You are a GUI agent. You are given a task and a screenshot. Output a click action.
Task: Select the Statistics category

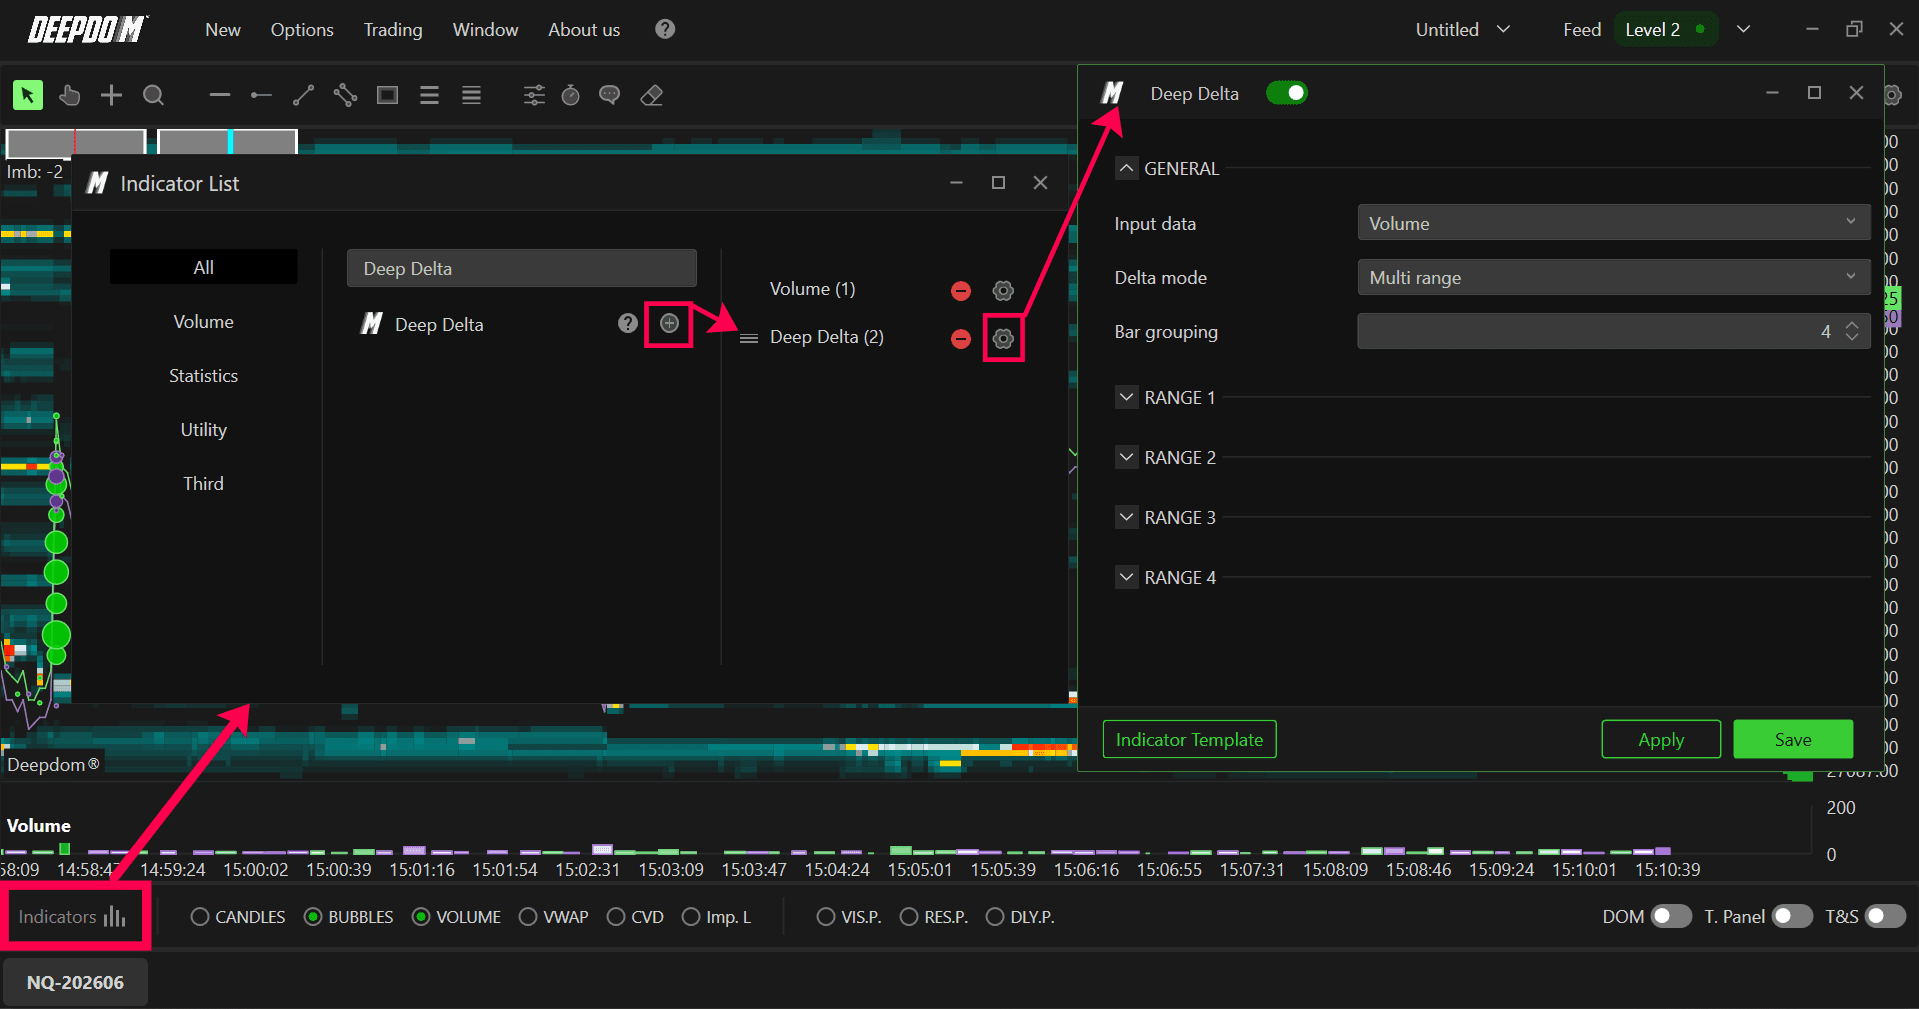coord(203,375)
